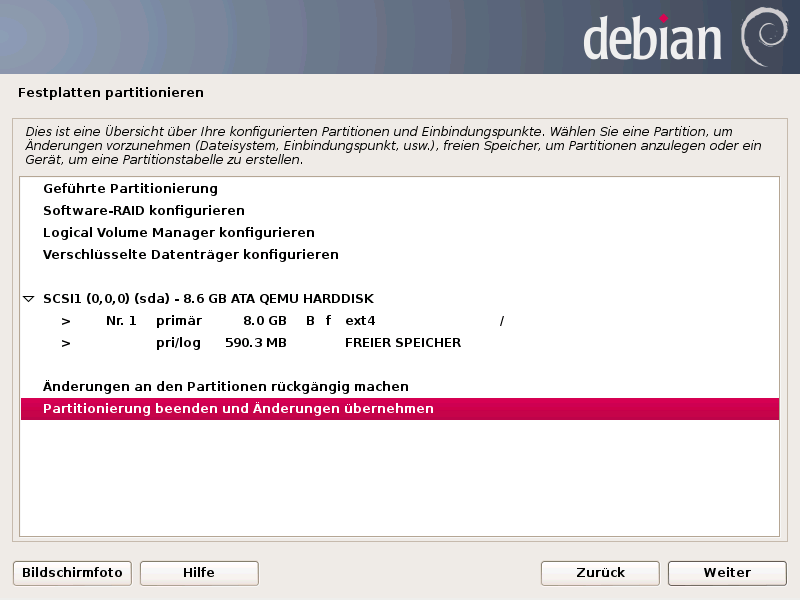The width and height of the screenshot is (800, 600).
Task: Select Geführte Partitionierung
Action: tap(130, 189)
